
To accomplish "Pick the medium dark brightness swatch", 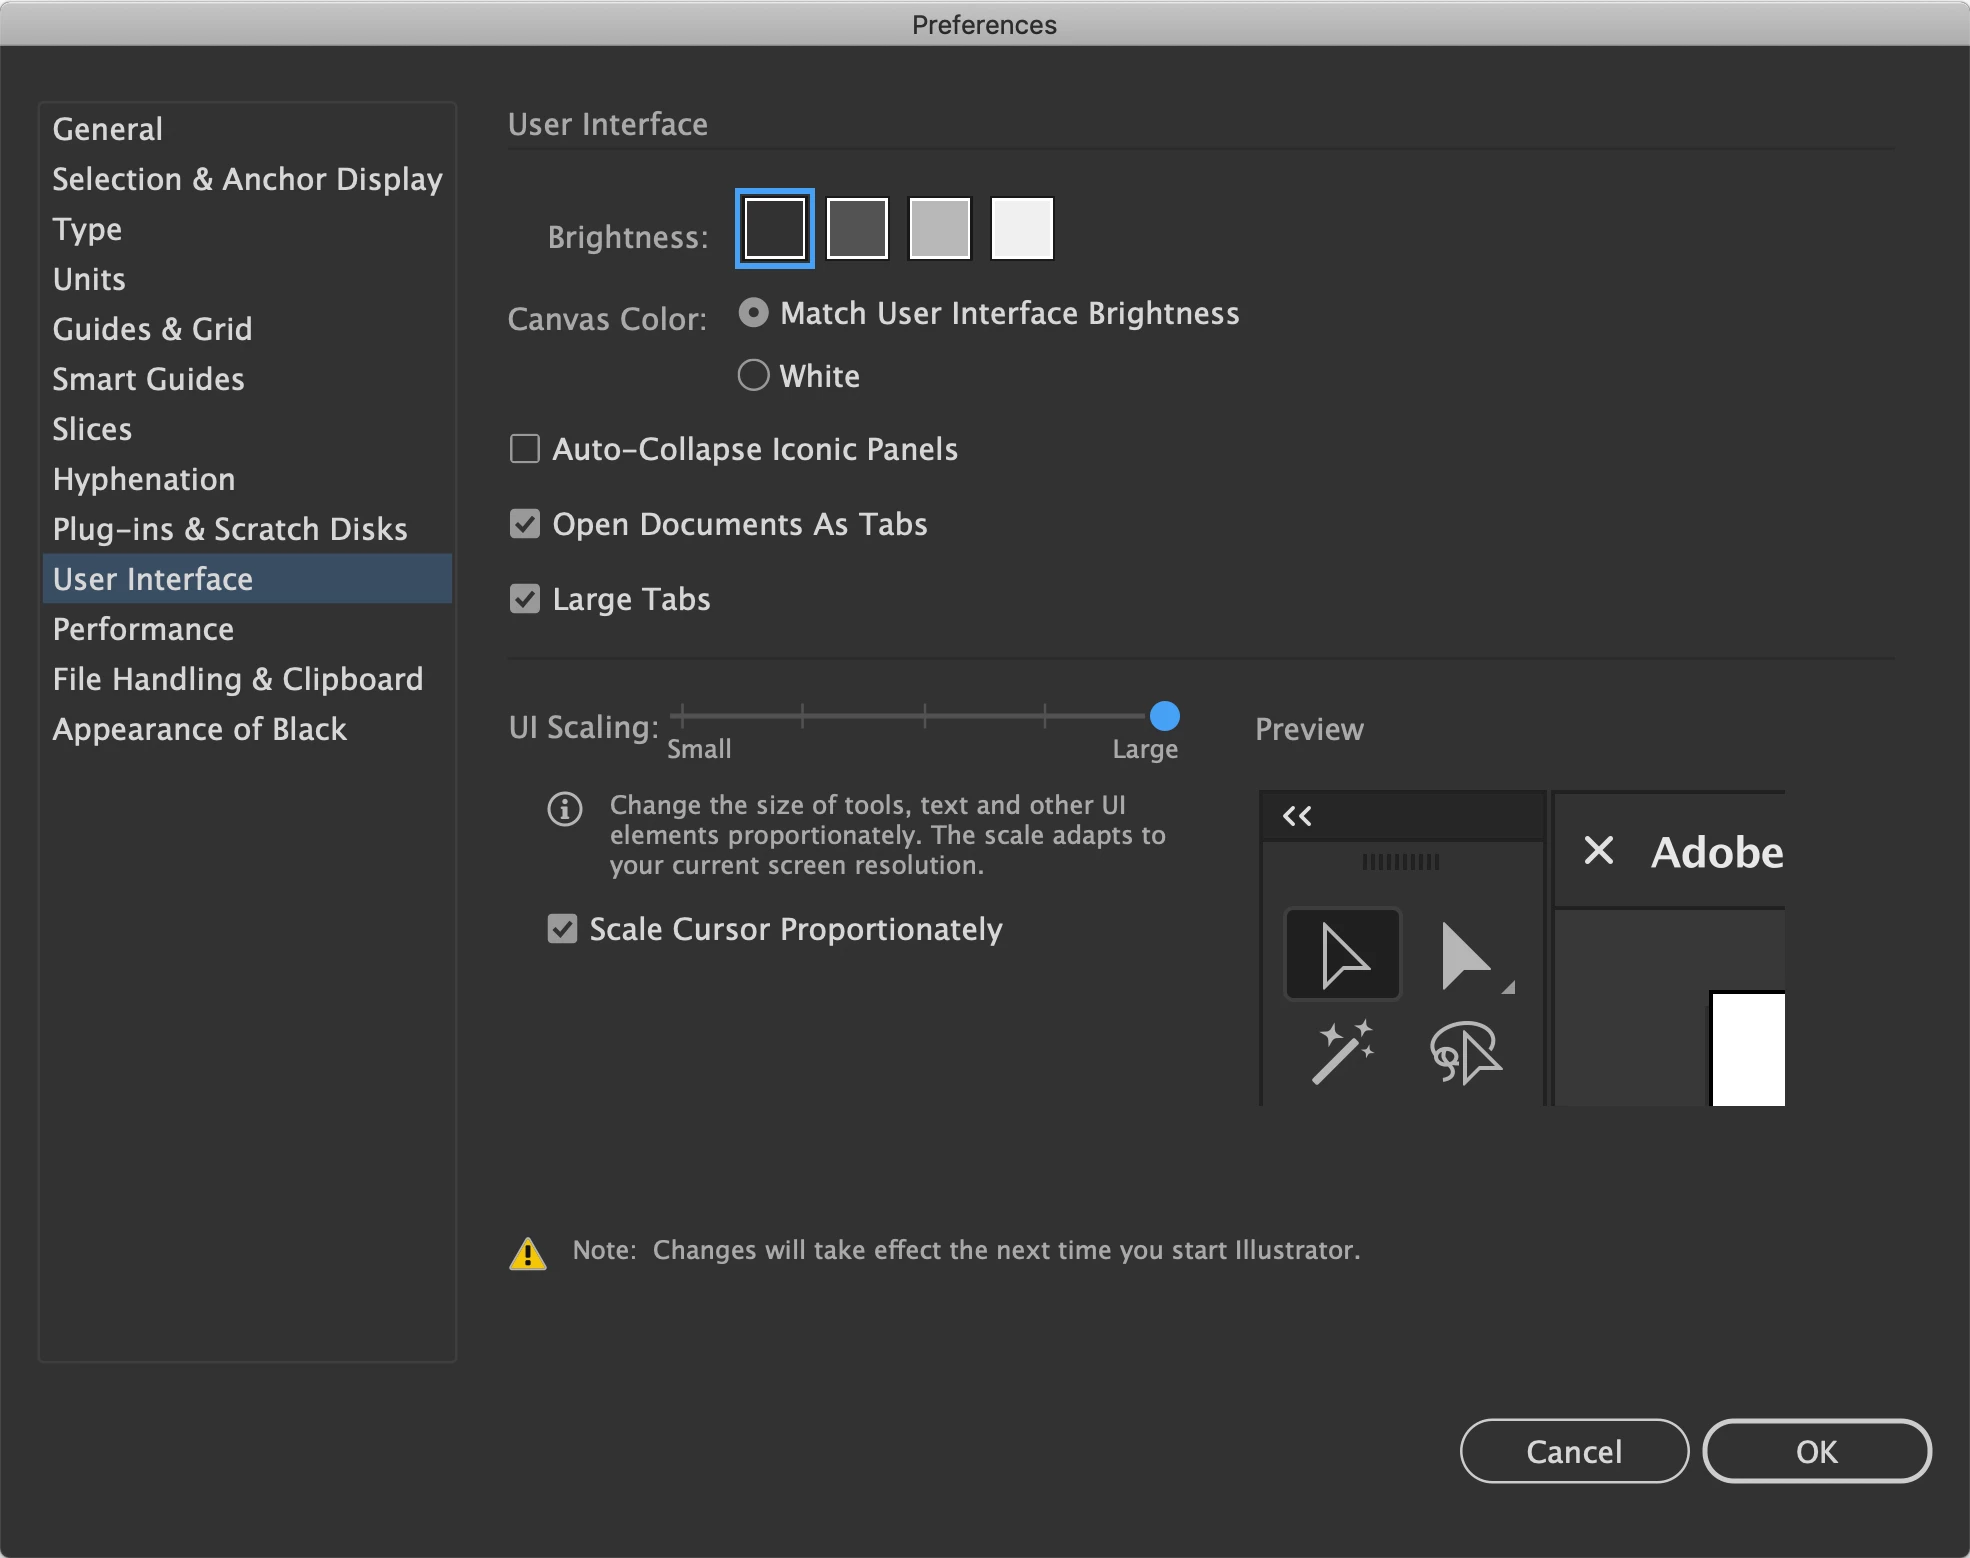I will coord(857,228).
